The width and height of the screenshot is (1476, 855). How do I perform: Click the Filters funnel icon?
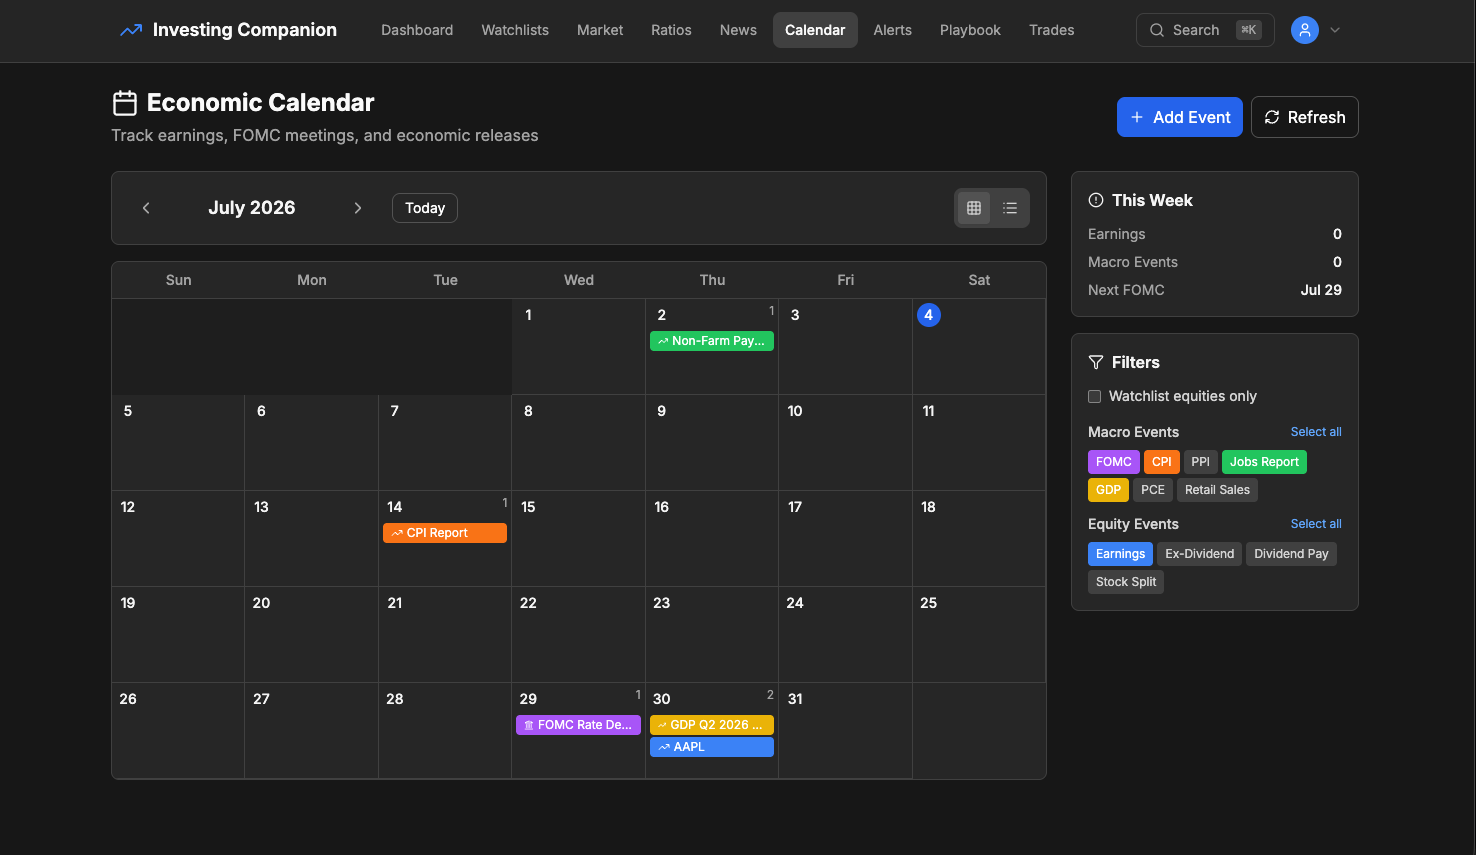[1096, 362]
